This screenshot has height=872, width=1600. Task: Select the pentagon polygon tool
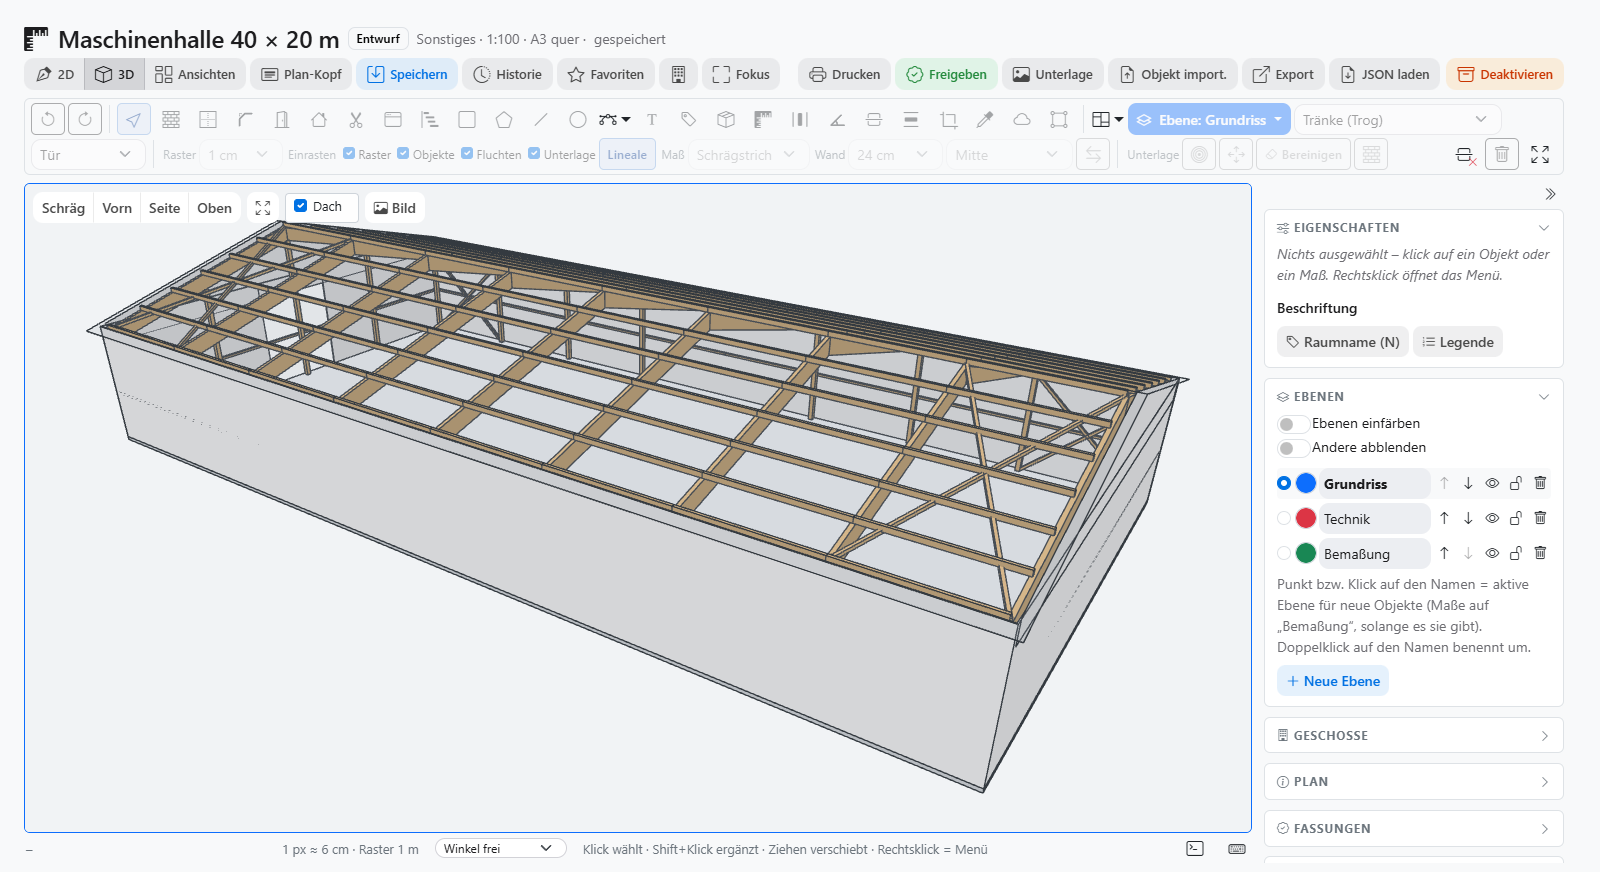(x=504, y=119)
